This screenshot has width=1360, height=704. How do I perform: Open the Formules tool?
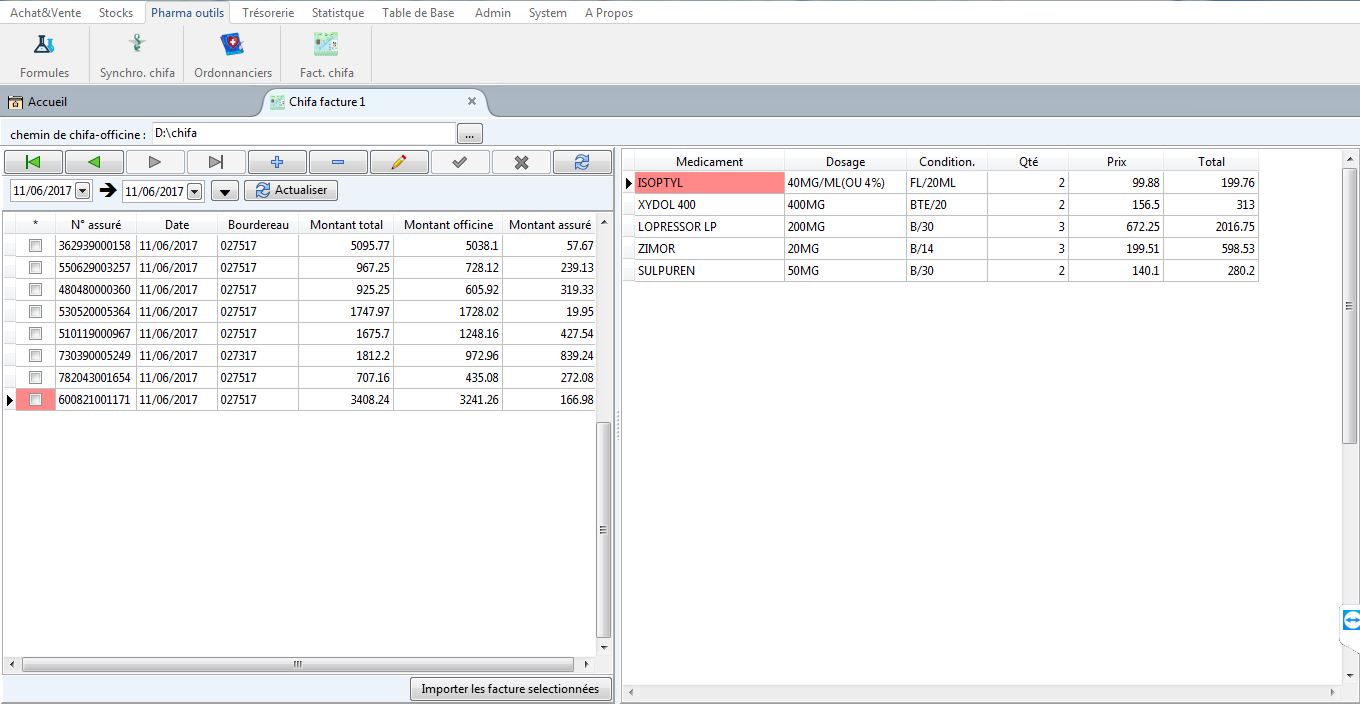[x=44, y=55]
